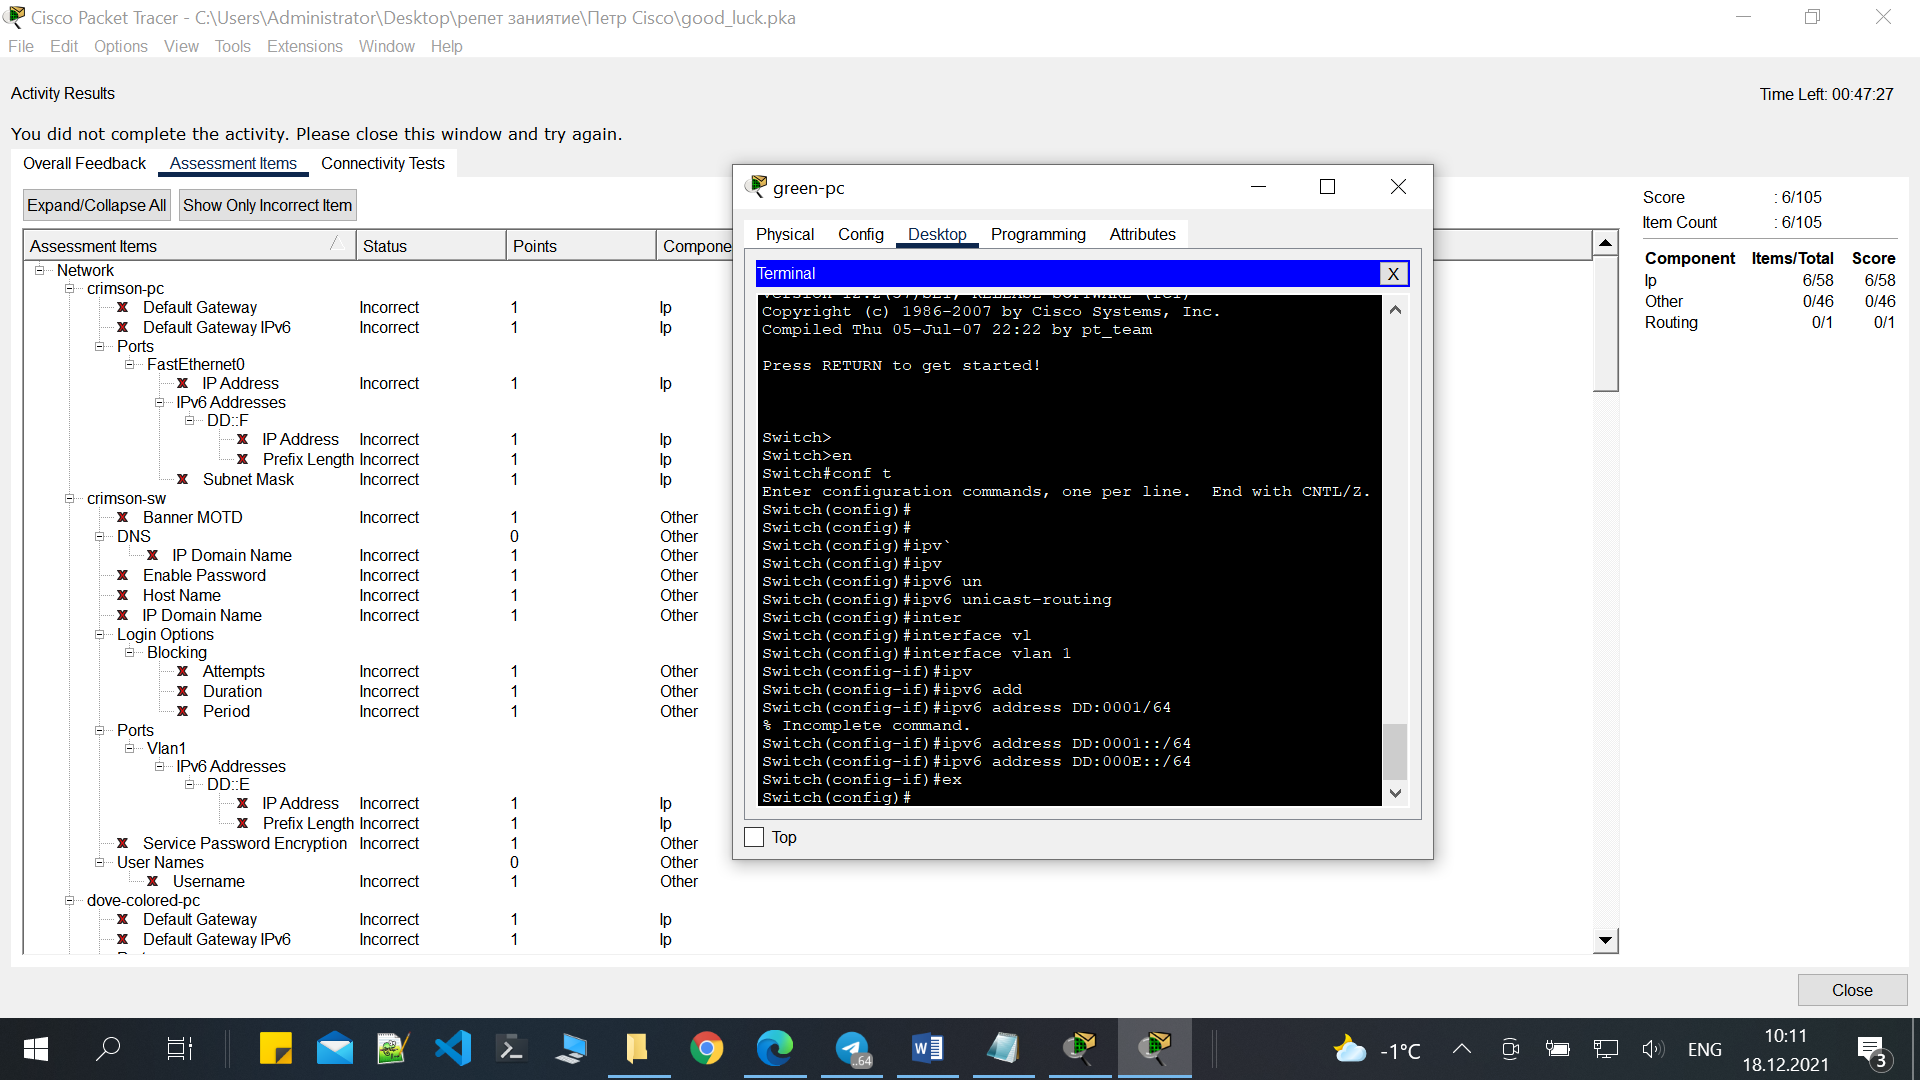Switch to Connectivity Tests tab
1920x1080 pixels.
coord(383,163)
